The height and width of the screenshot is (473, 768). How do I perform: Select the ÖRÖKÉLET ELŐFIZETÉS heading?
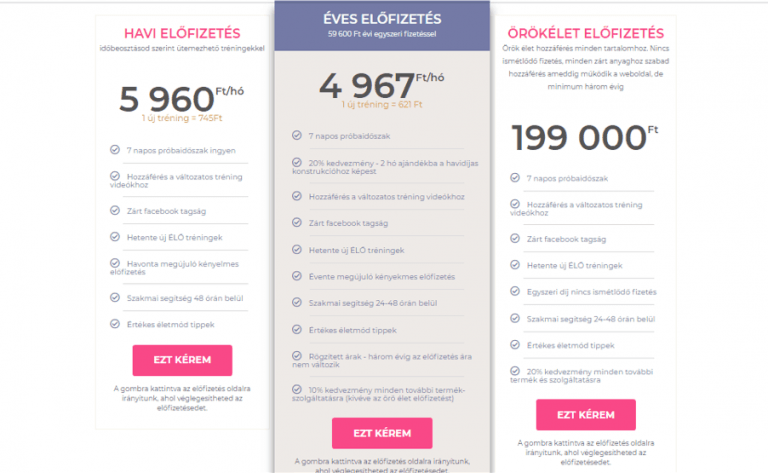(586, 33)
